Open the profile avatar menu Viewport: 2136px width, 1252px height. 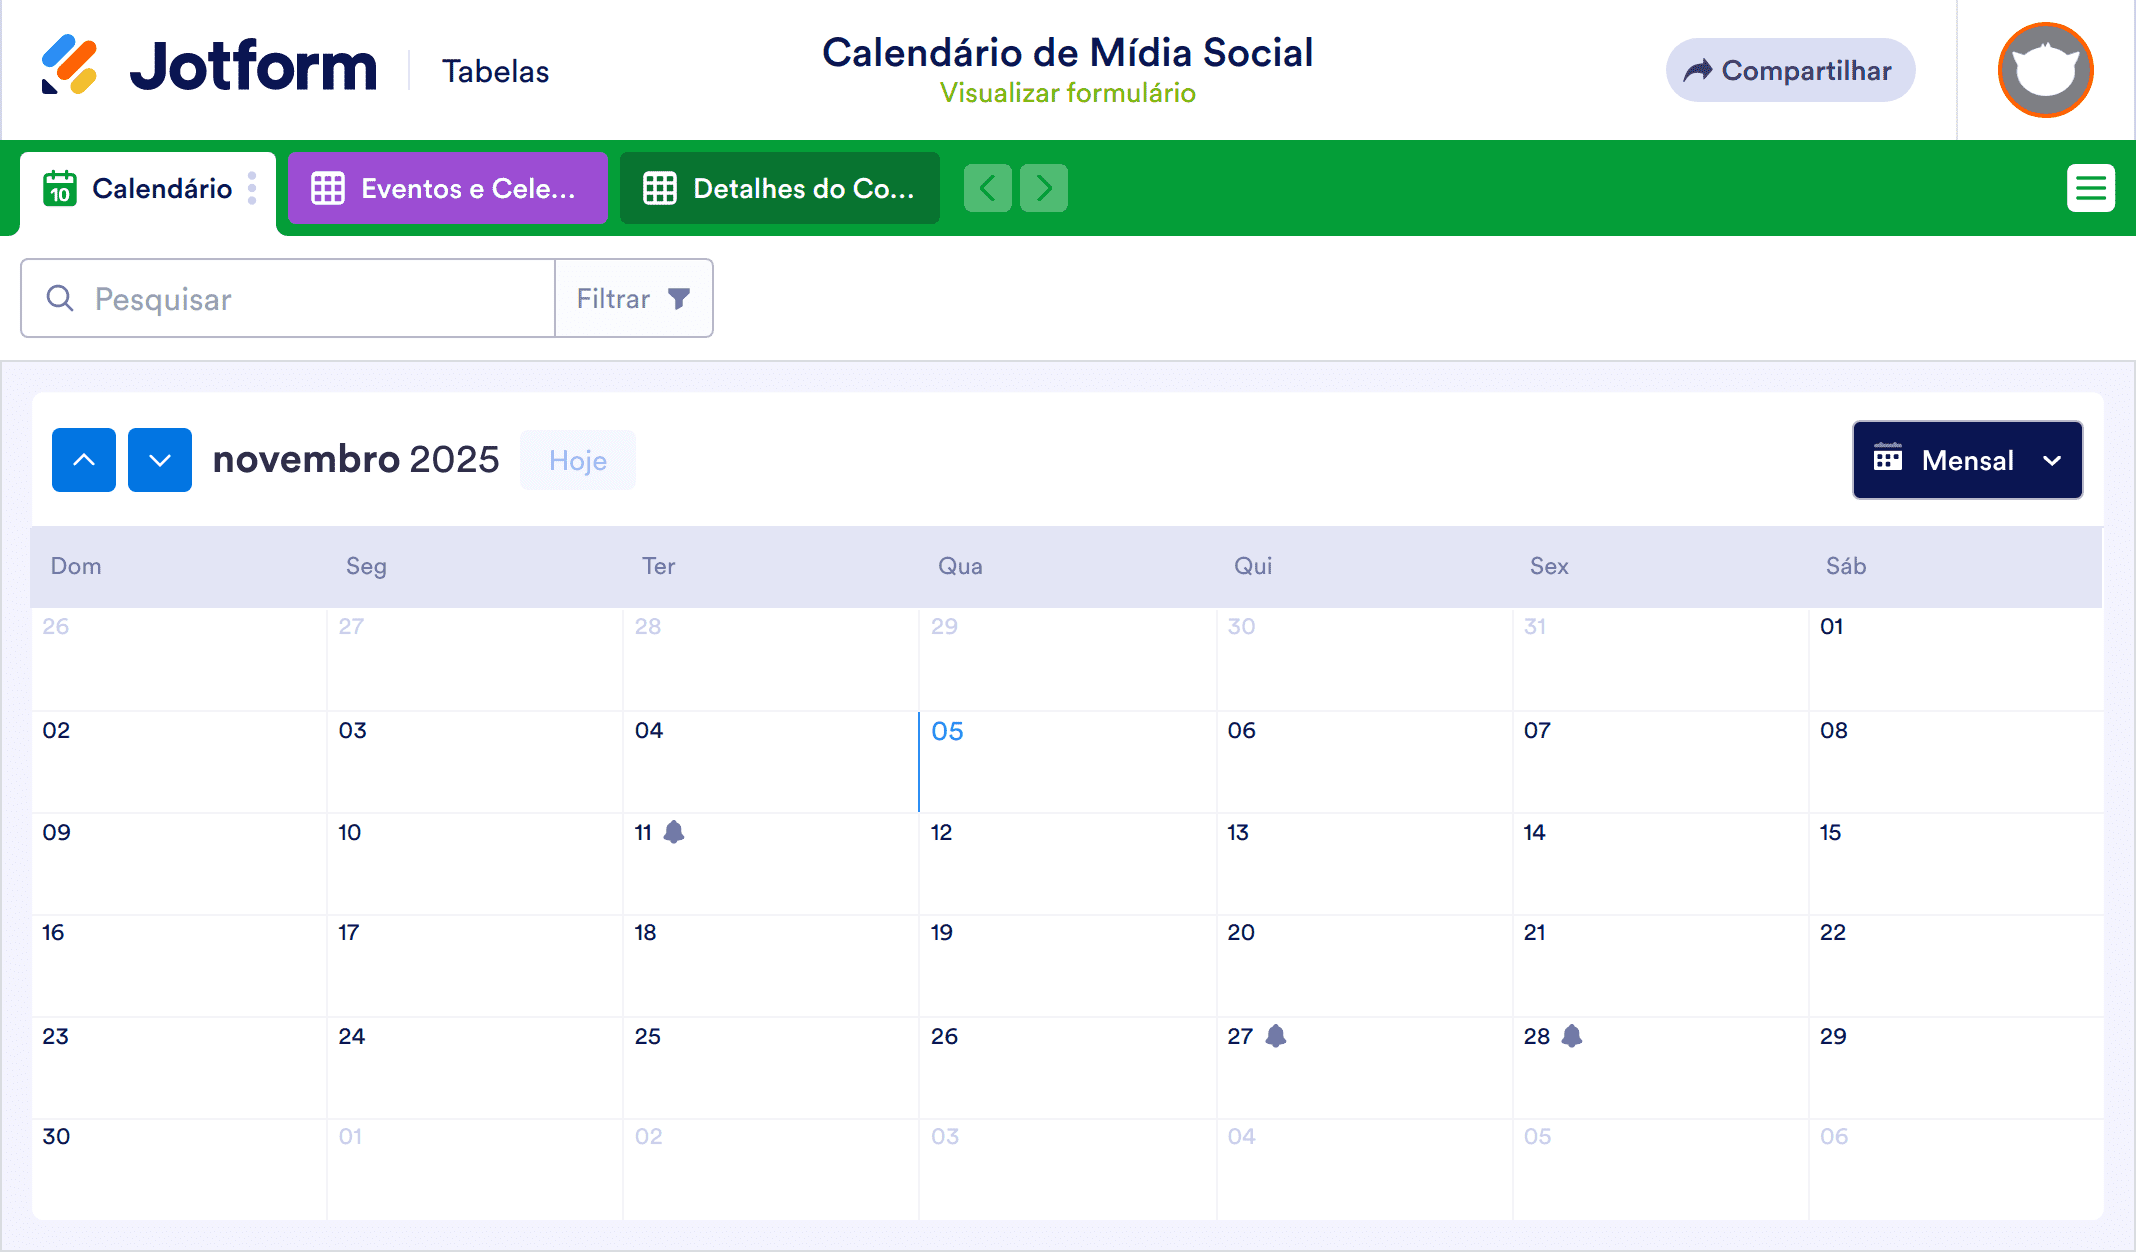pyautogui.click(x=2044, y=69)
